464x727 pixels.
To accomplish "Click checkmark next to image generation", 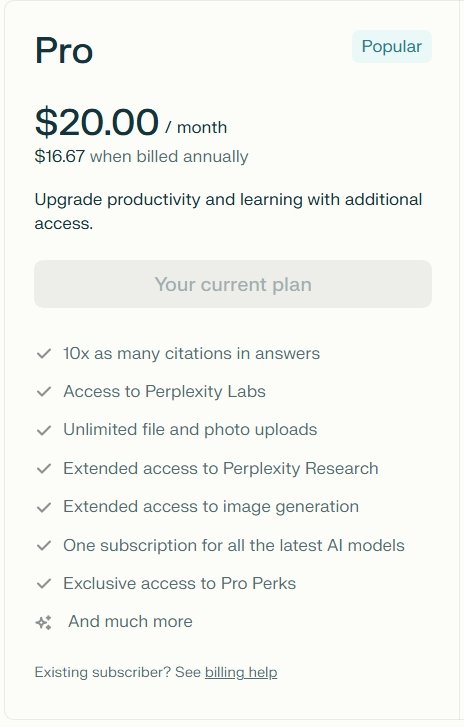I will 44,508.
